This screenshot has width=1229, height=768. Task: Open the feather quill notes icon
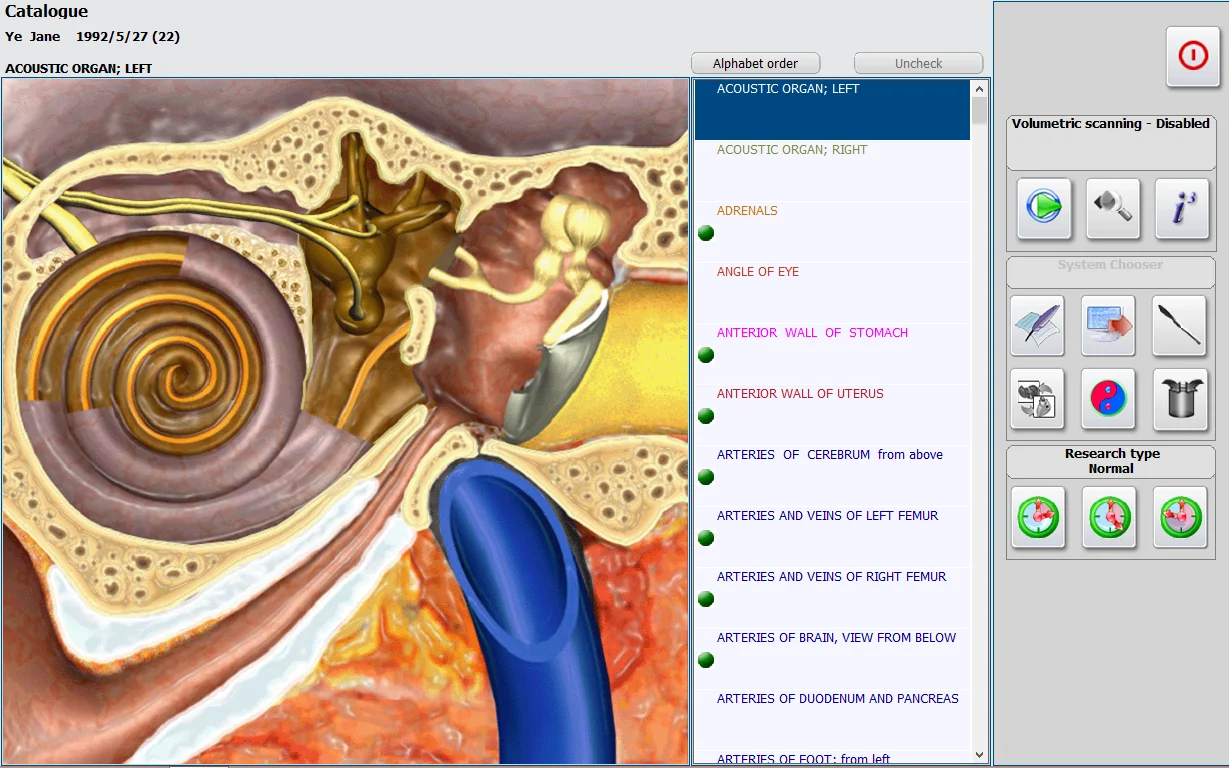coord(1037,326)
